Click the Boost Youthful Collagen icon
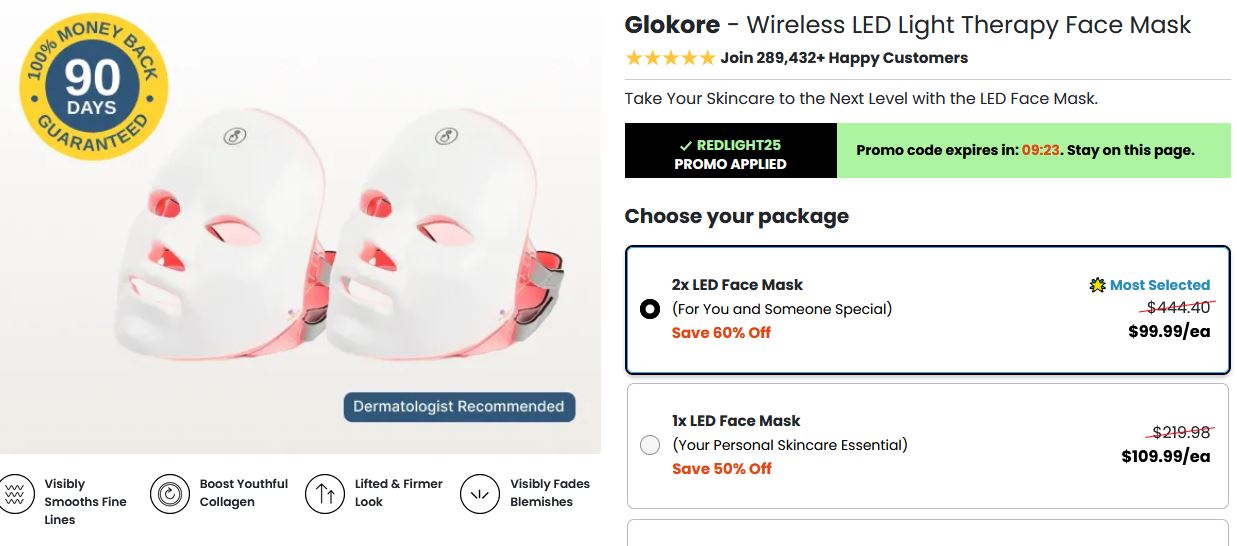Image resolution: width=1237 pixels, height=546 pixels. pyautogui.click(x=170, y=493)
